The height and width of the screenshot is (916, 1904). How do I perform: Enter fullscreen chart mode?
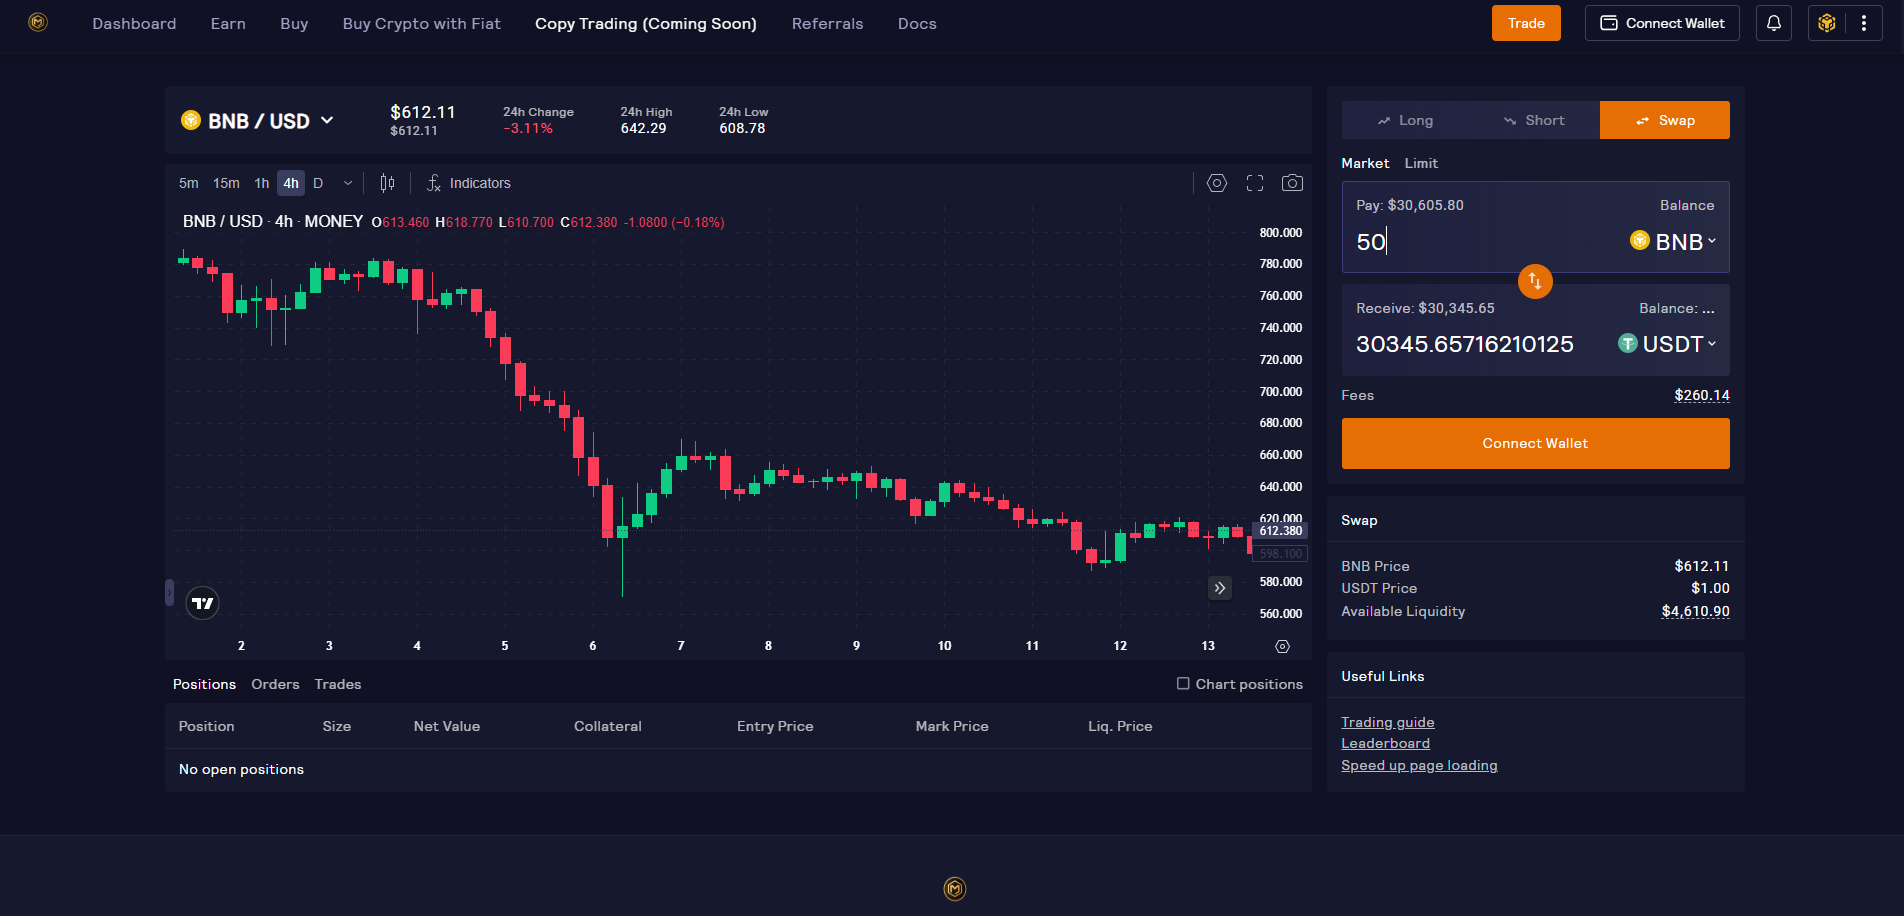coord(1254,183)
